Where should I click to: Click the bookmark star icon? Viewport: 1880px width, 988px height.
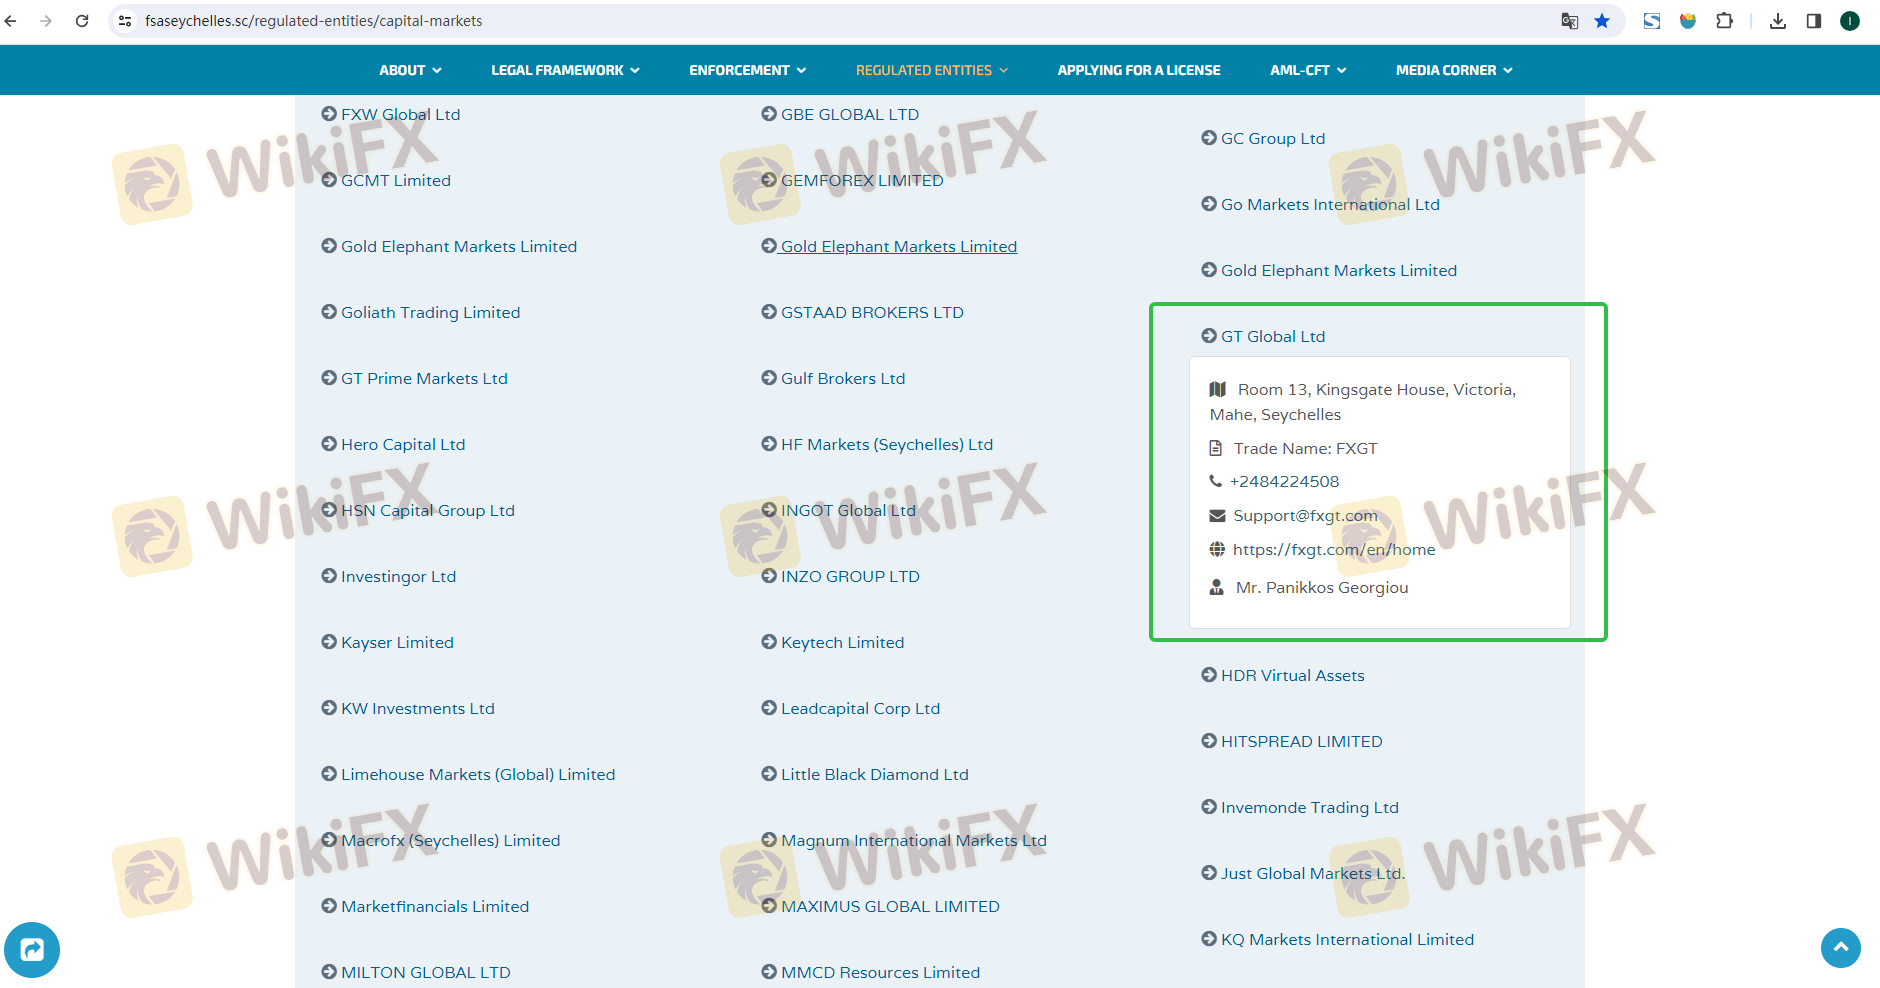[1602, 21]
